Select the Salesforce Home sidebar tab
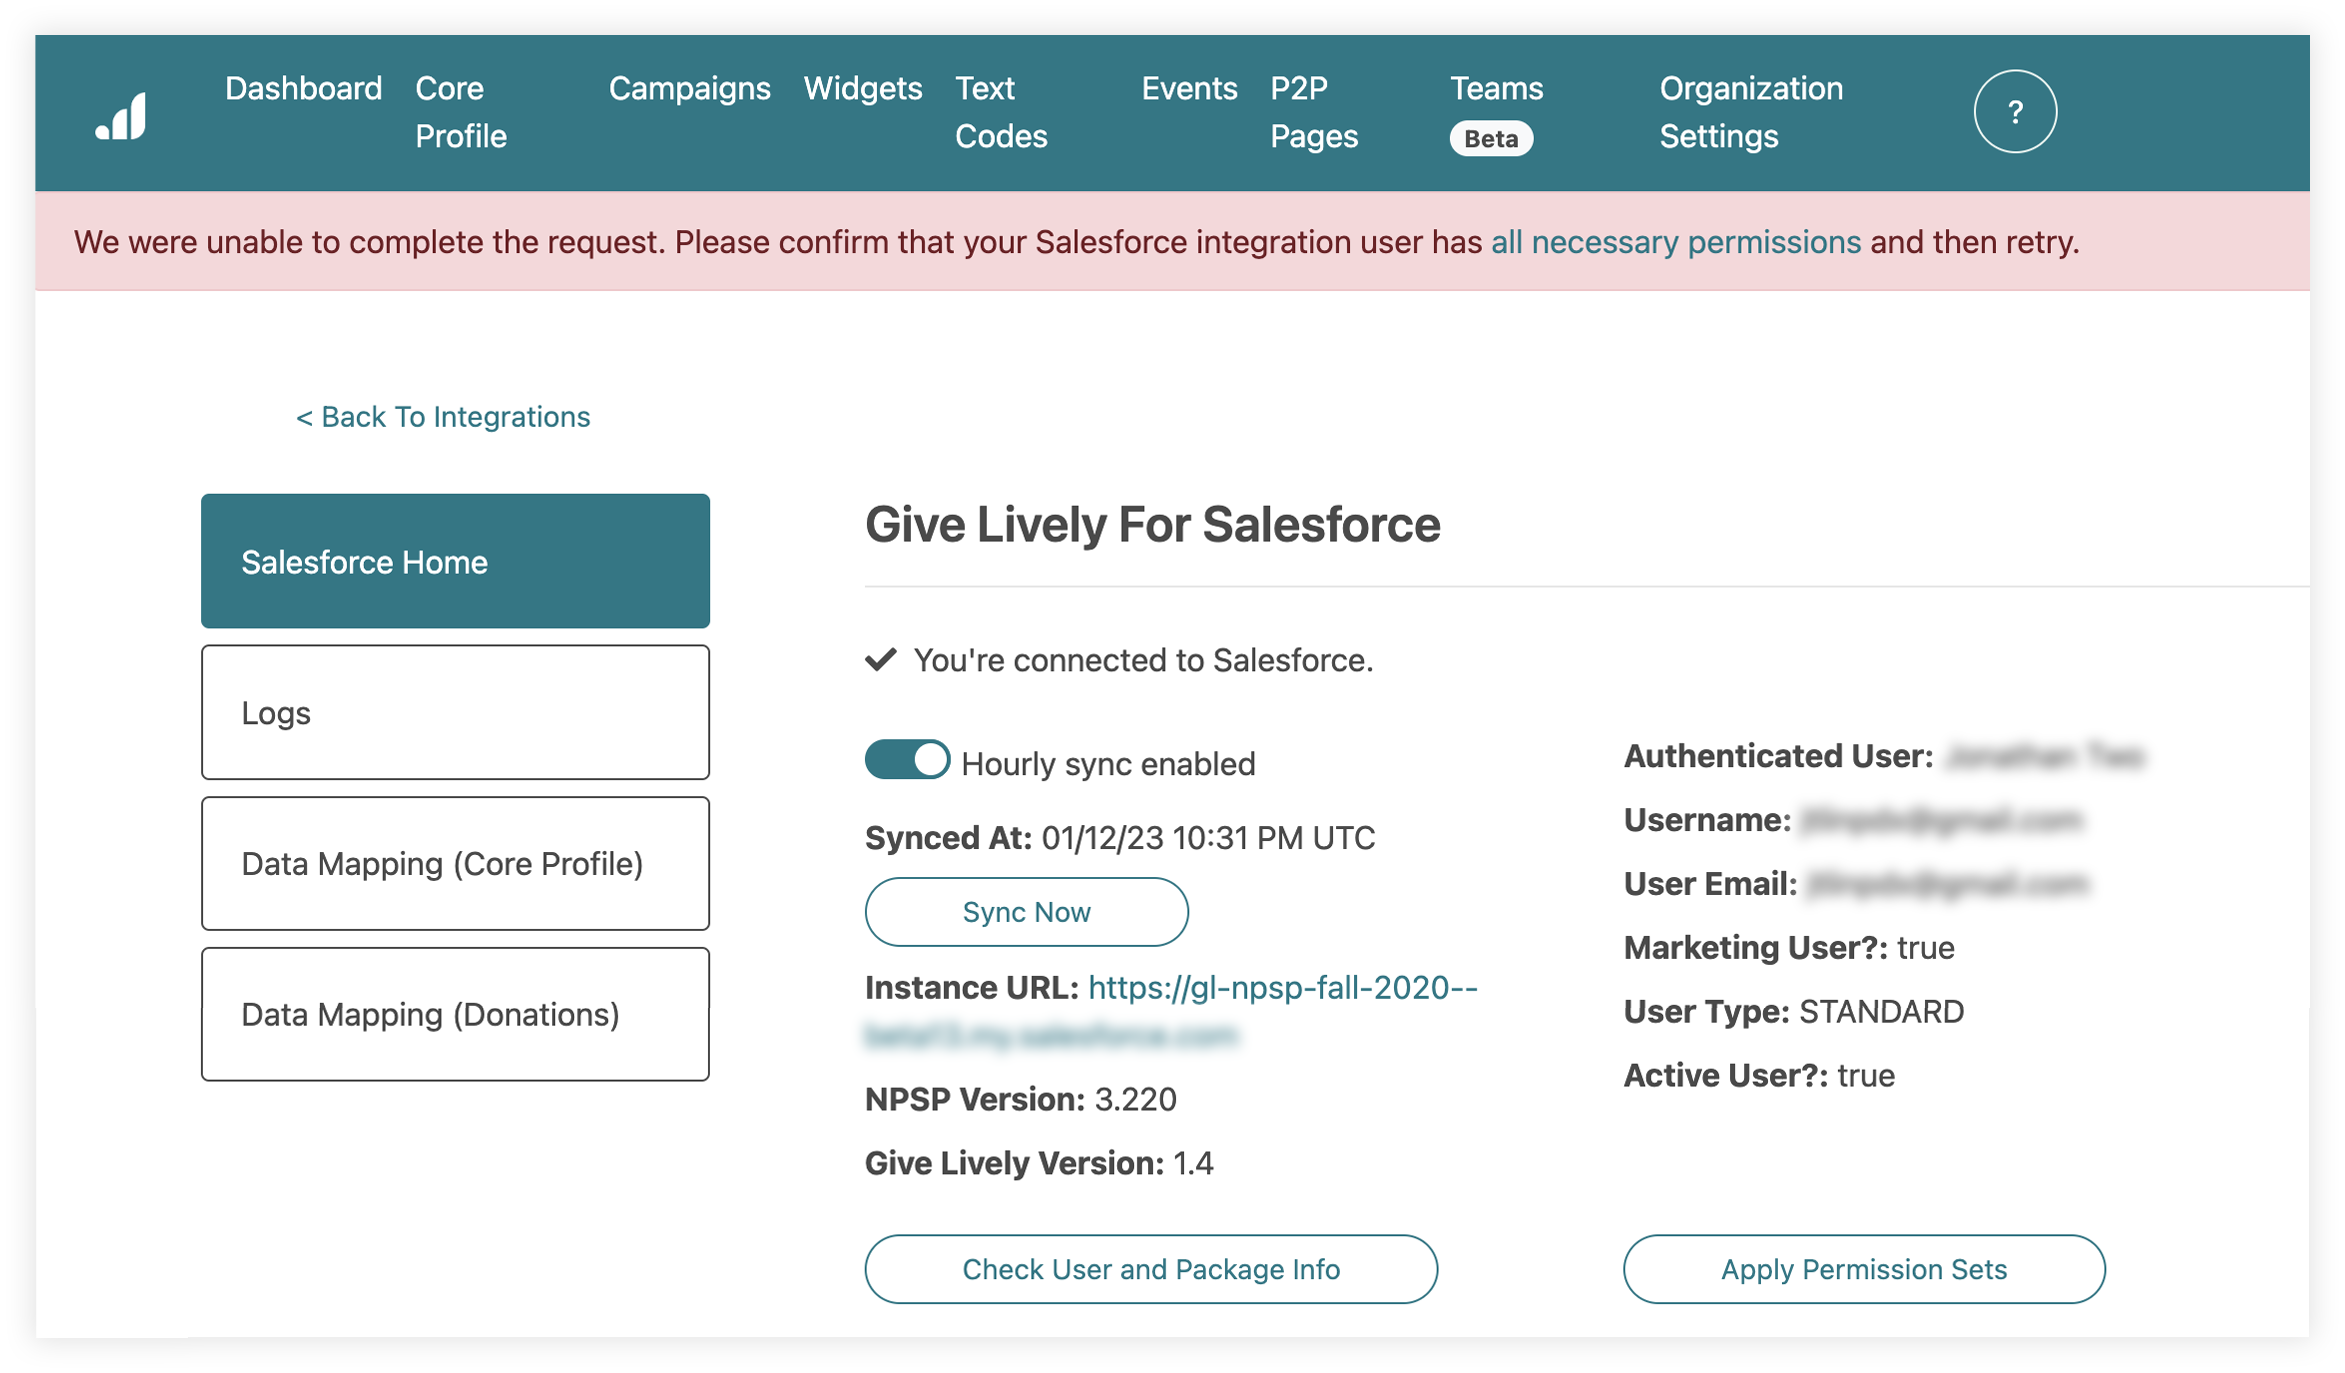 [x=455, y=561]
